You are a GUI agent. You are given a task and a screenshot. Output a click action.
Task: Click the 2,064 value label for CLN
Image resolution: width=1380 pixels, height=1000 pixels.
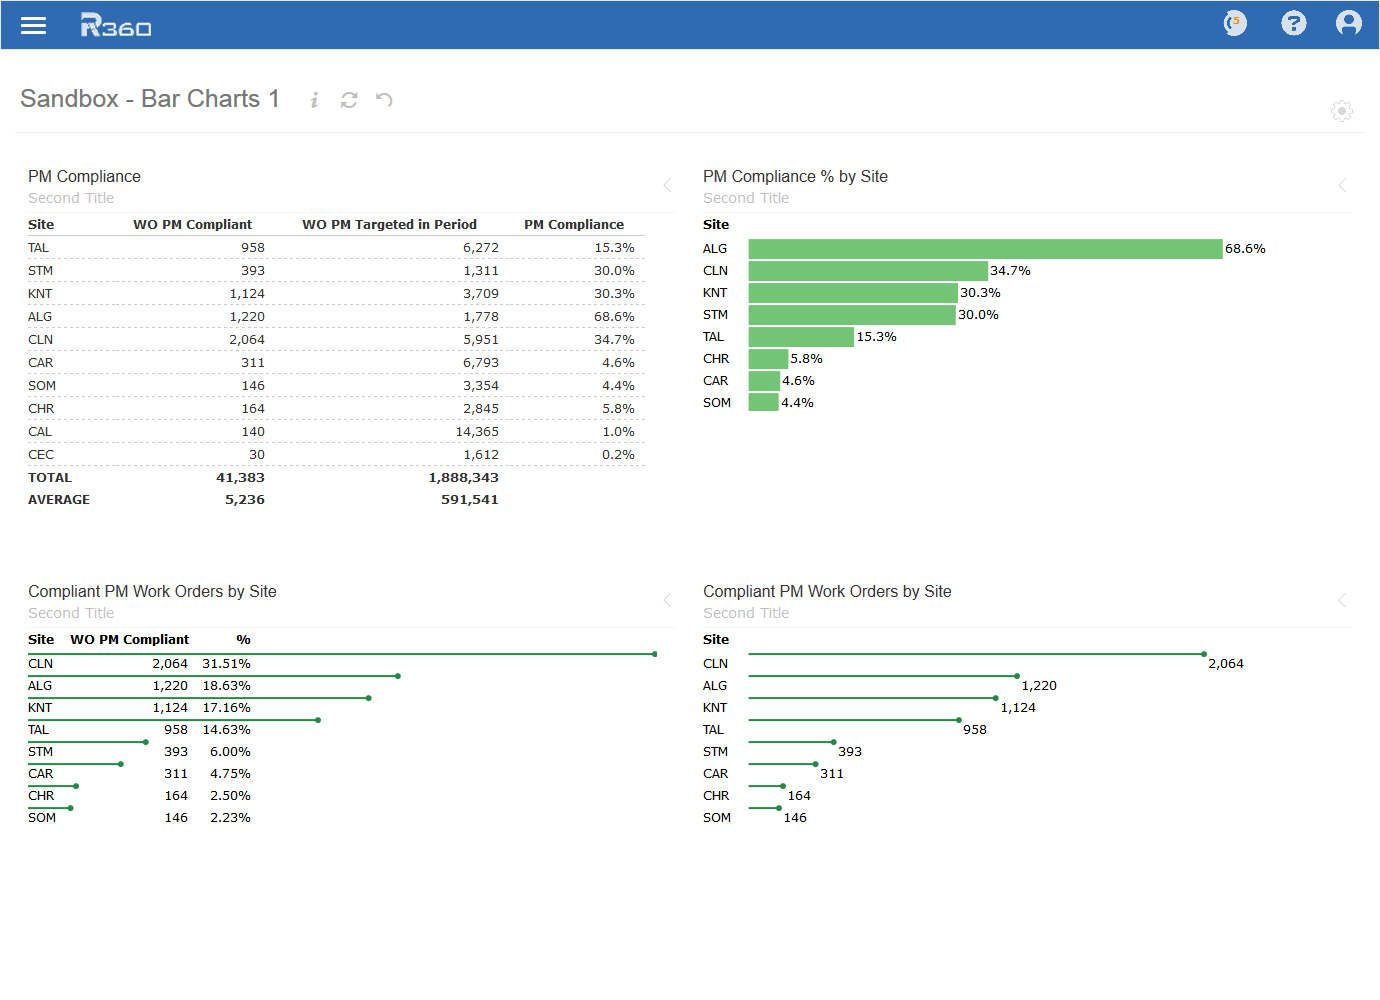[1225, 664]
